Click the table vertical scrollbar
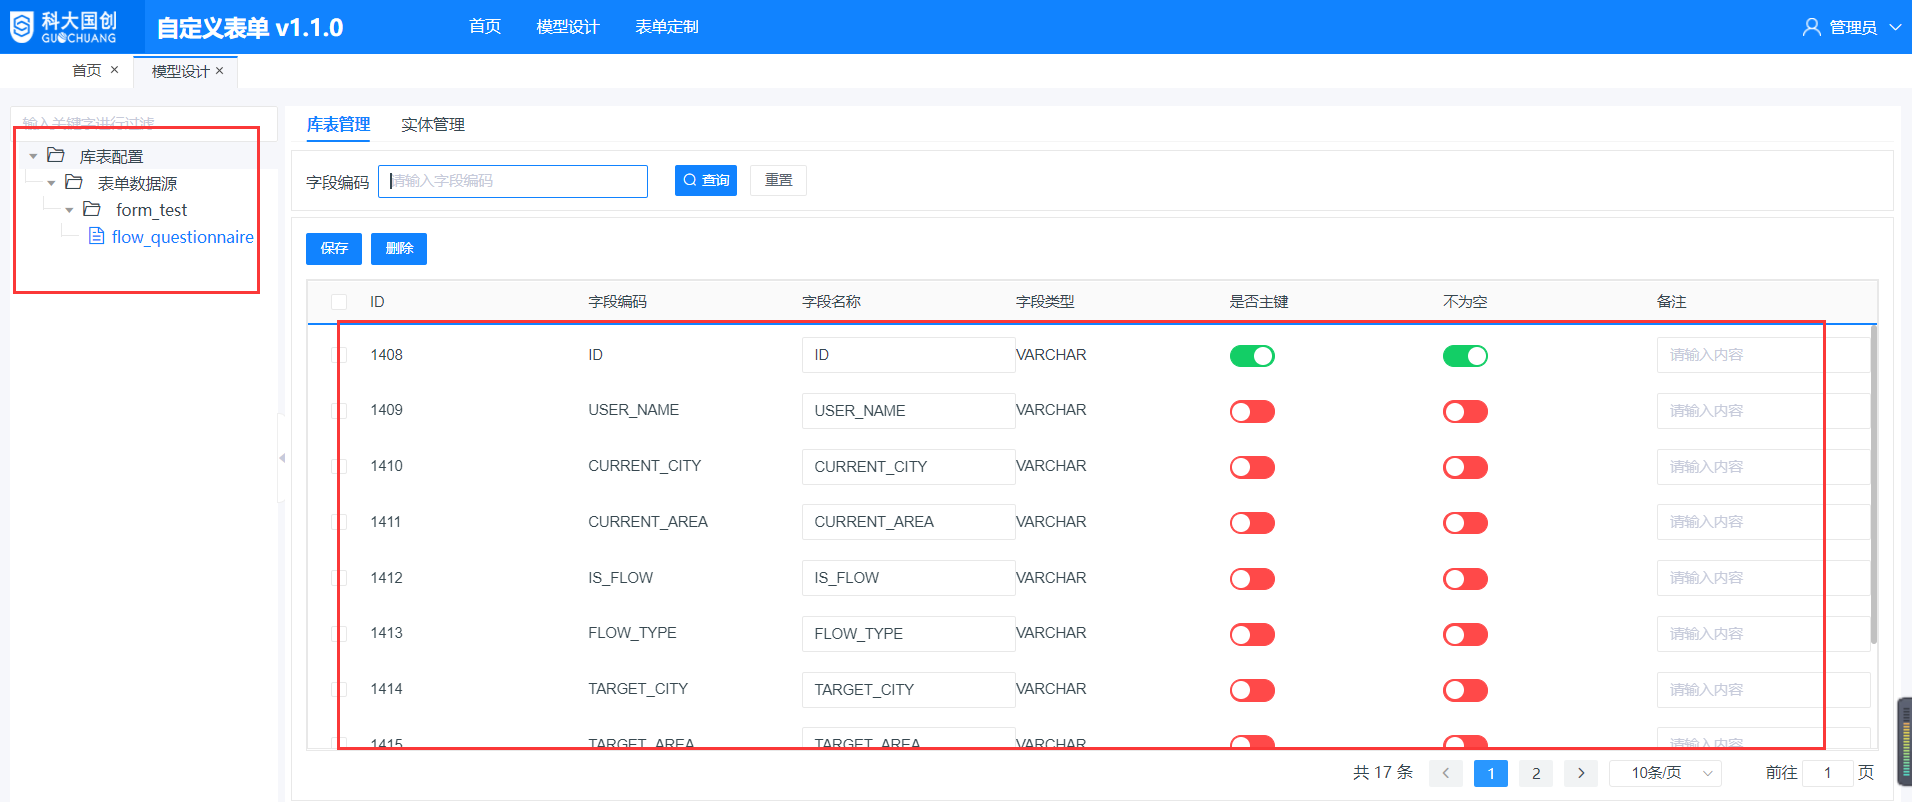Screen dimensions: 1912x802 [1873, 485]
